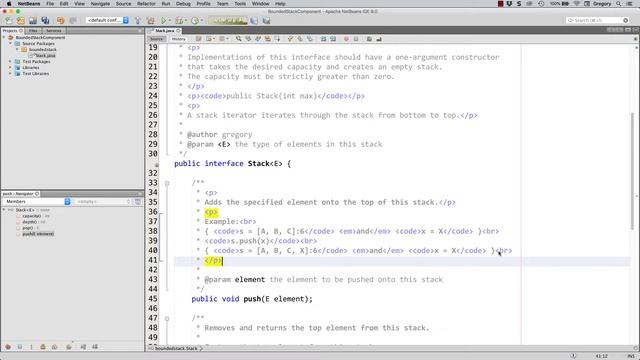Toggle Show Inner Classes filter in Navigator

pos(54,347)
